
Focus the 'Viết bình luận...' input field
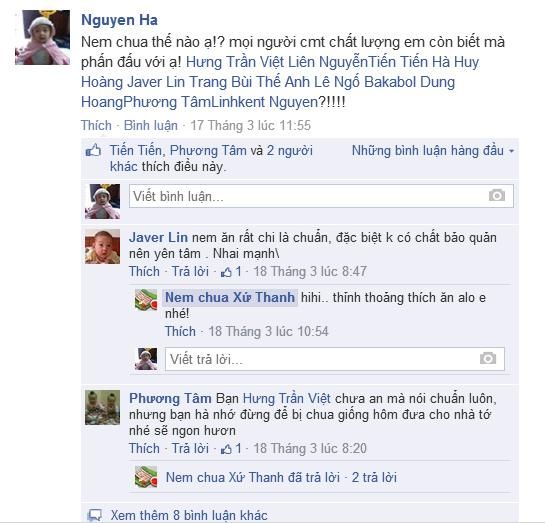coord(321,196)
